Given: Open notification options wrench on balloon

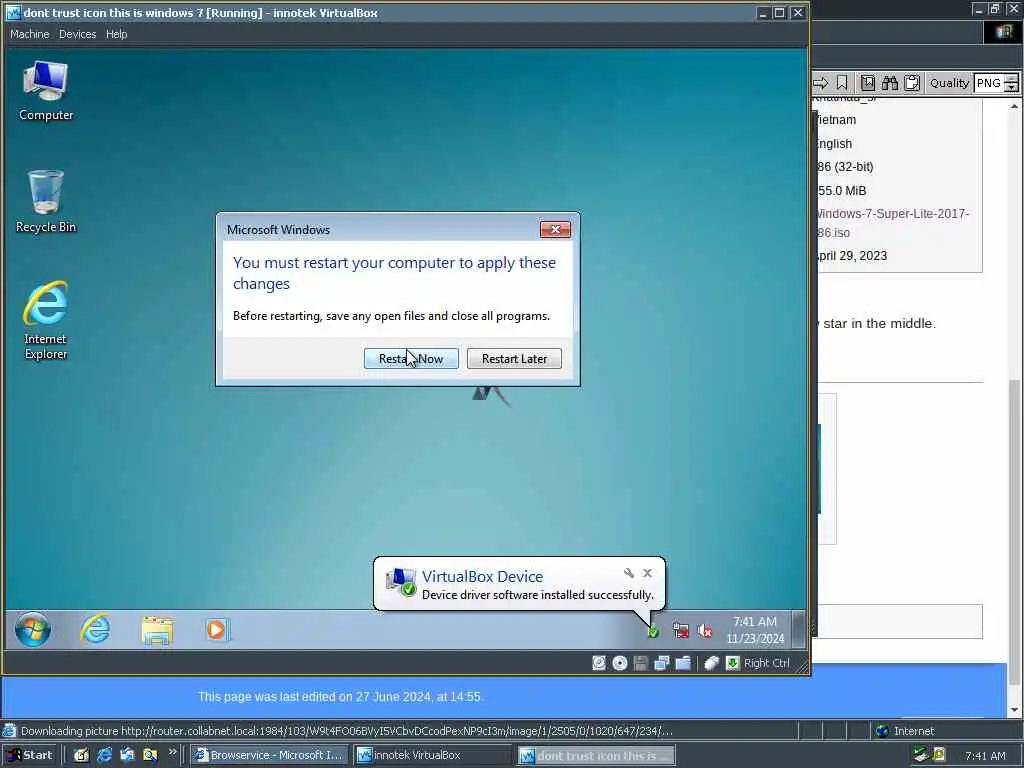Looking at the screenshot, I should pos(629,573).
